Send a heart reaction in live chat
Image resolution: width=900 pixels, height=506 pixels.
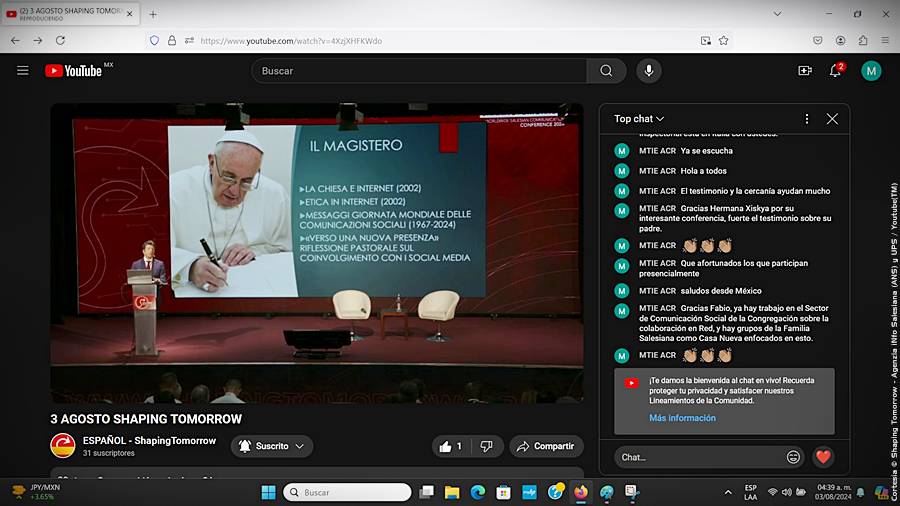click(823, 457)
